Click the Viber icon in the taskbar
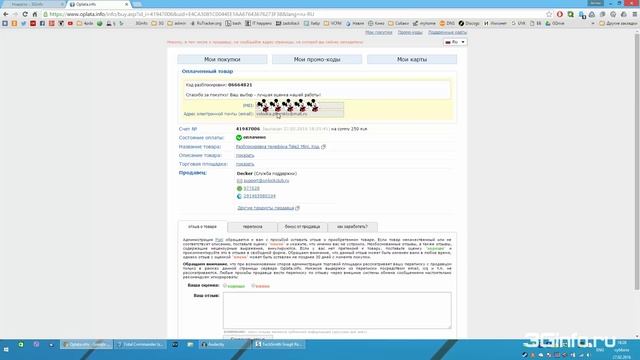This screenshot has height=360, width=640. pos(36,344)
